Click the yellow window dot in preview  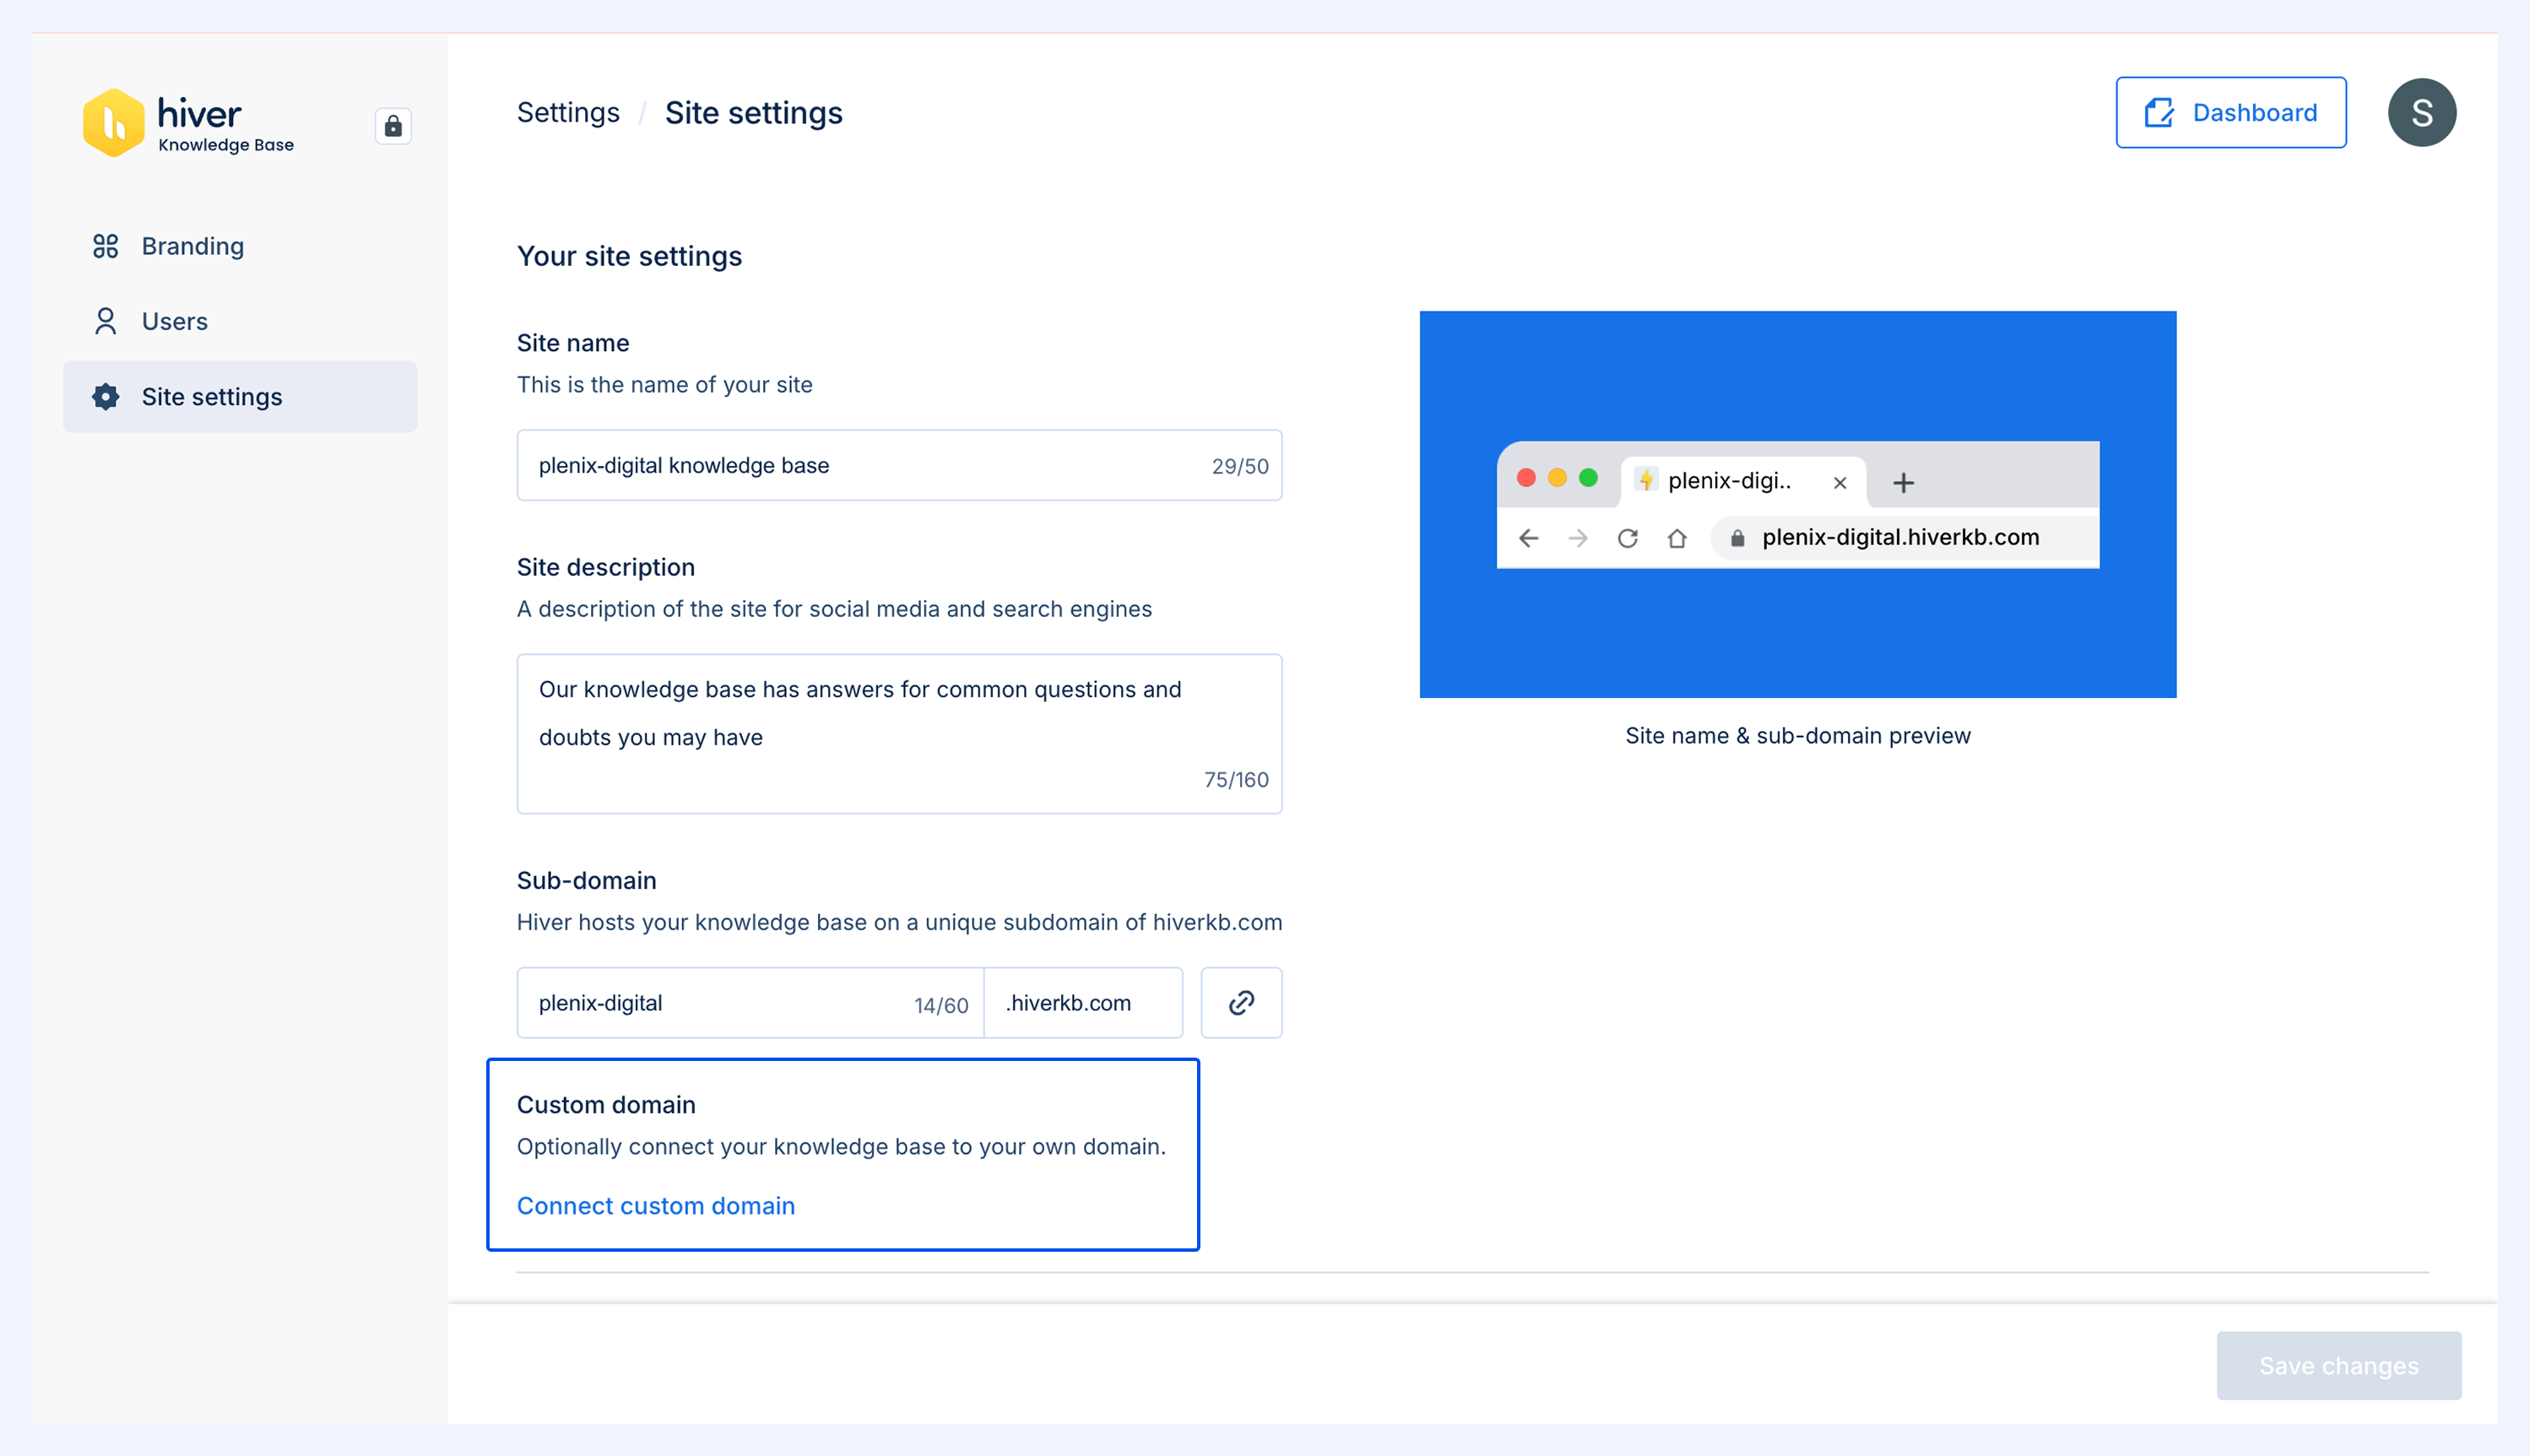(1557, 478)
